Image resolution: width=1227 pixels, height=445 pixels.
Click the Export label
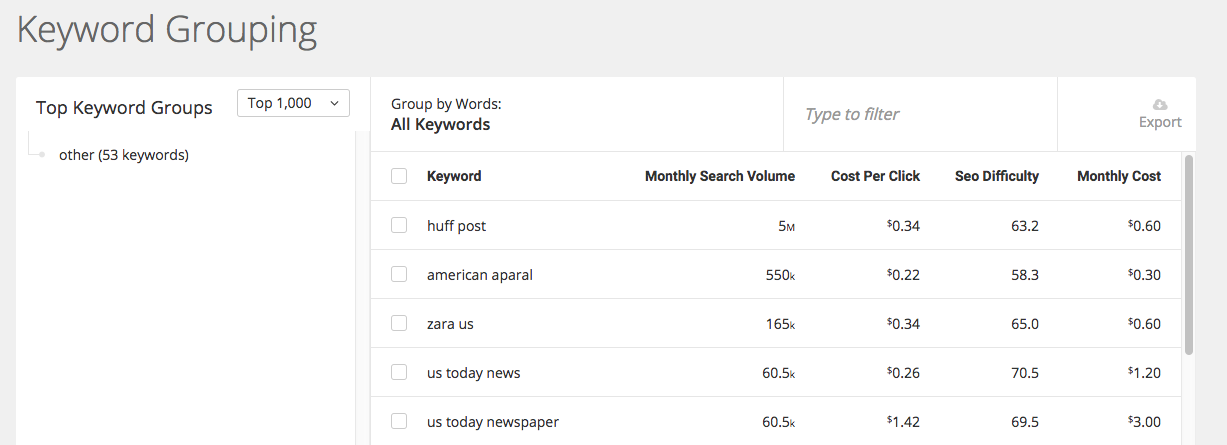1160,122
